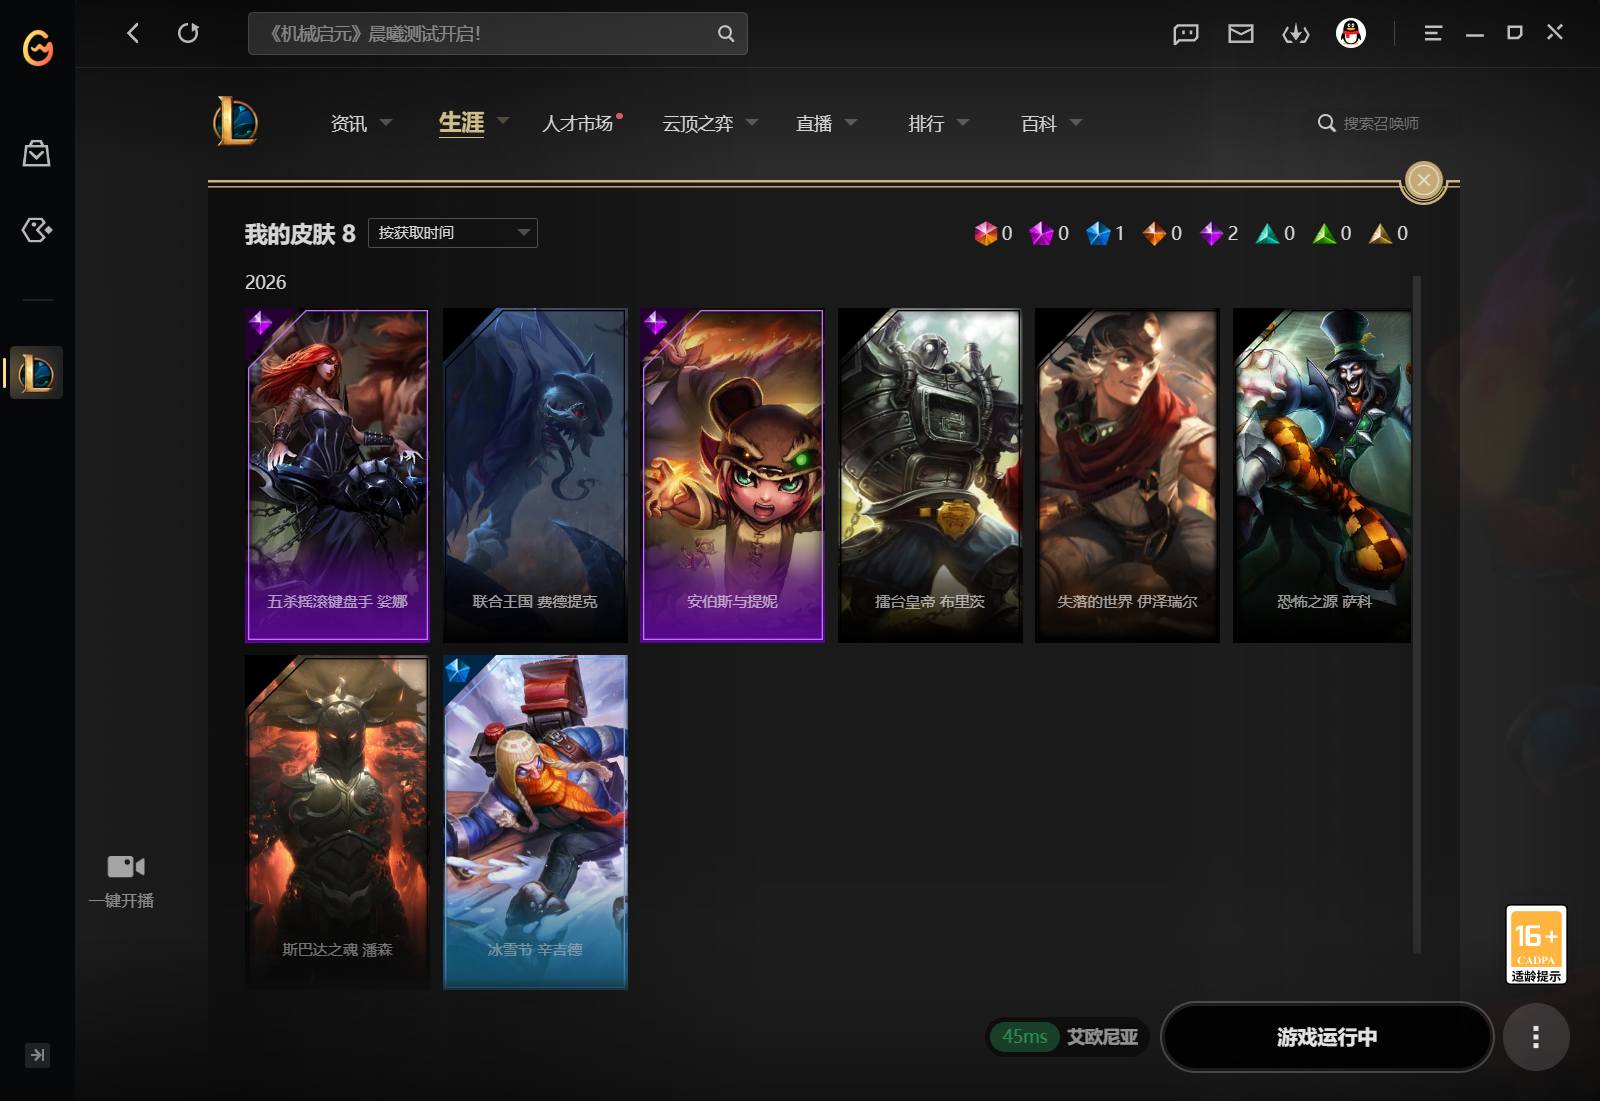This screenshot has height=1101, width=1600.
Task: Expand the 资讯 dropdown arrow
Action: pyautogui.click(x=386, y=122)
